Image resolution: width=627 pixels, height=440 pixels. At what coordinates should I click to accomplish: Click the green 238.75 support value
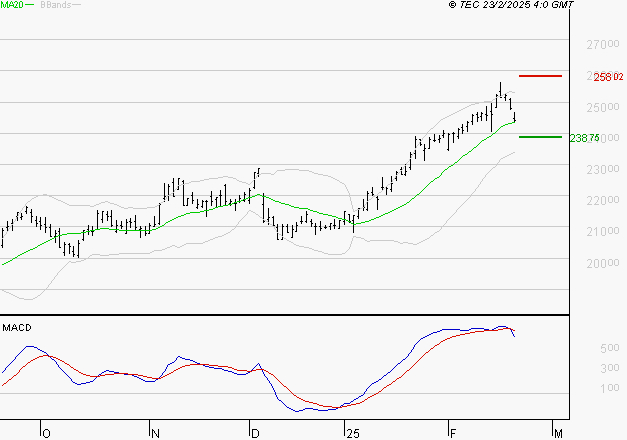pyautogui.click(x=585, y=138)
